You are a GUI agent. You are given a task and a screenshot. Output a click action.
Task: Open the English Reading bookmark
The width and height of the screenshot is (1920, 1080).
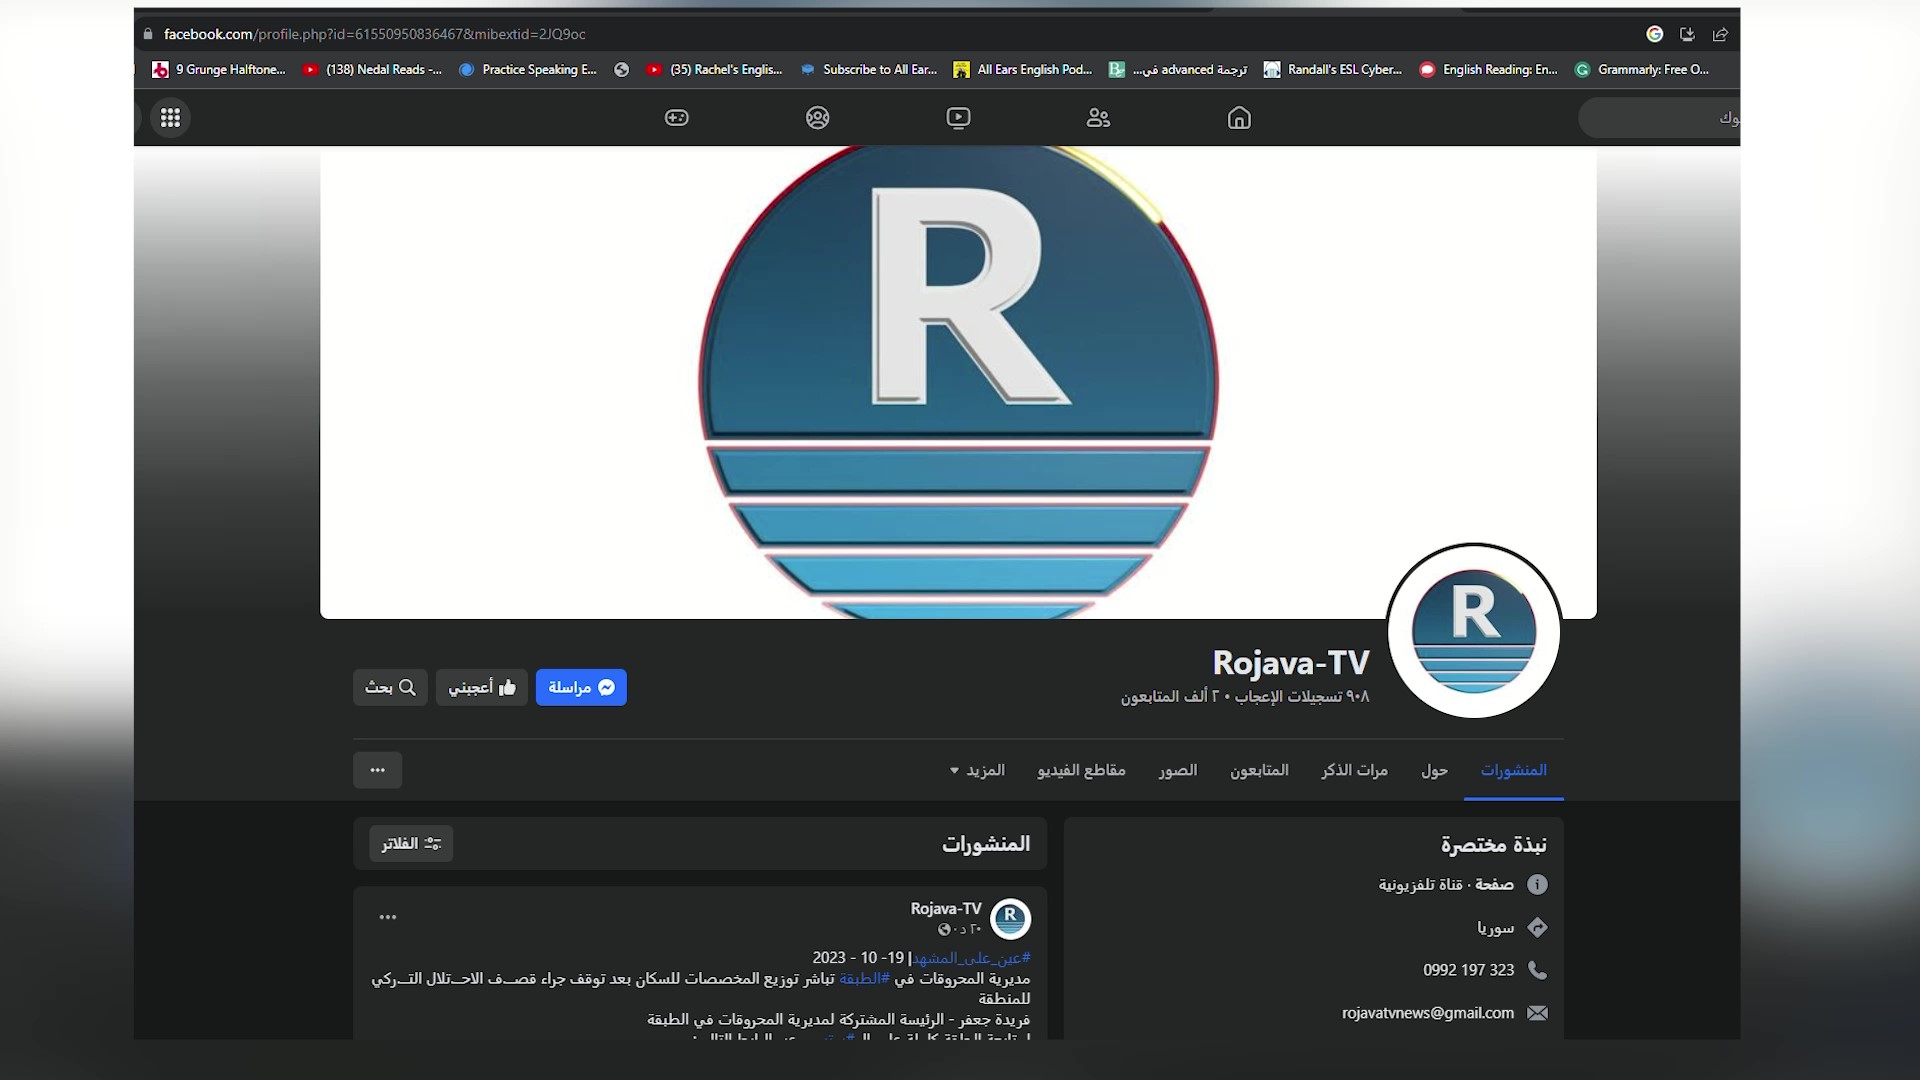[x=1488, y=69]
